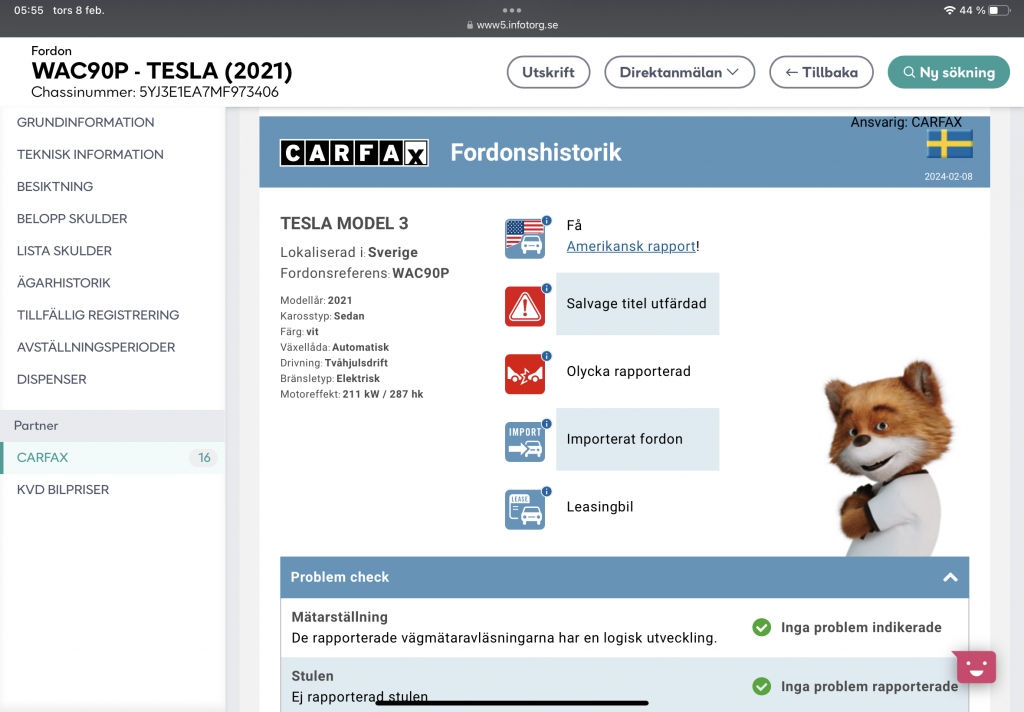Click the Import vehicle icon
This screenshot has height=712, width=1024.
click(524, 442)
